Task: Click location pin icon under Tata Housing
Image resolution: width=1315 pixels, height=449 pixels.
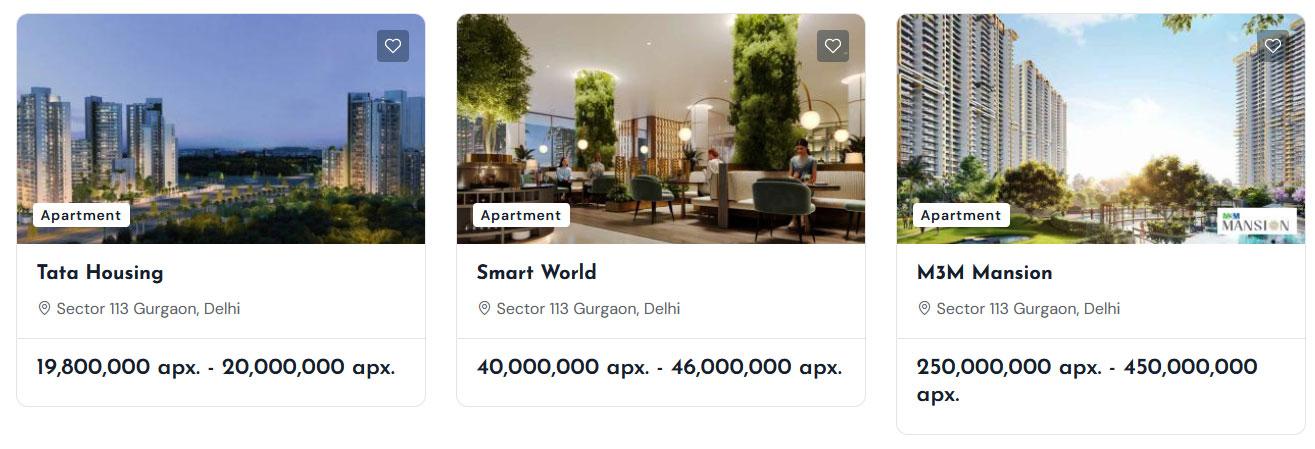Action: click(44, 308)
